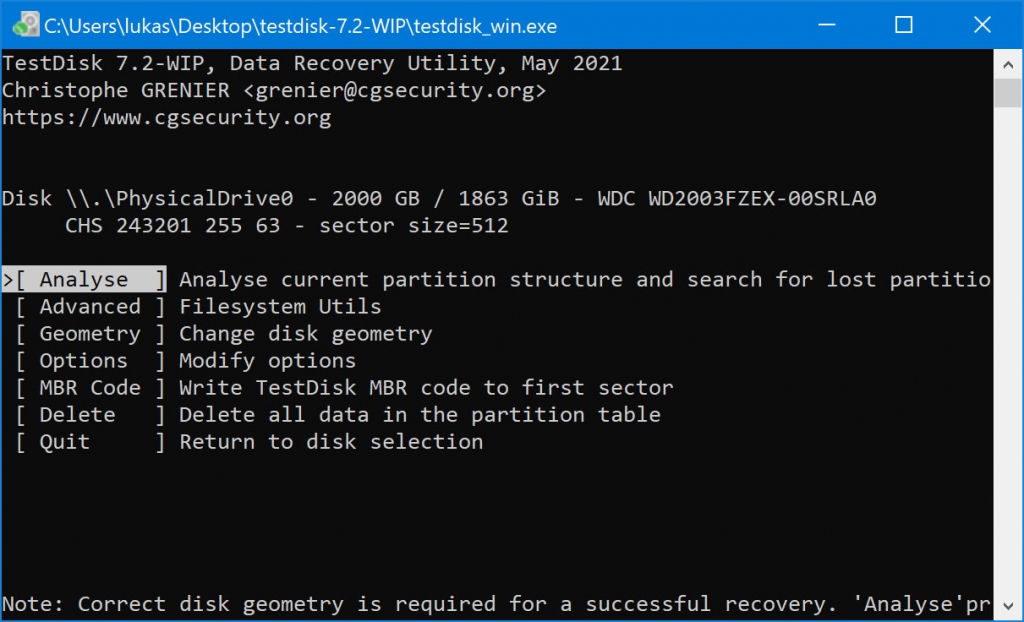Screen dimensions: 1024x622
Task: Click the cgsecurity.org website URL
Action: (167, 117)
